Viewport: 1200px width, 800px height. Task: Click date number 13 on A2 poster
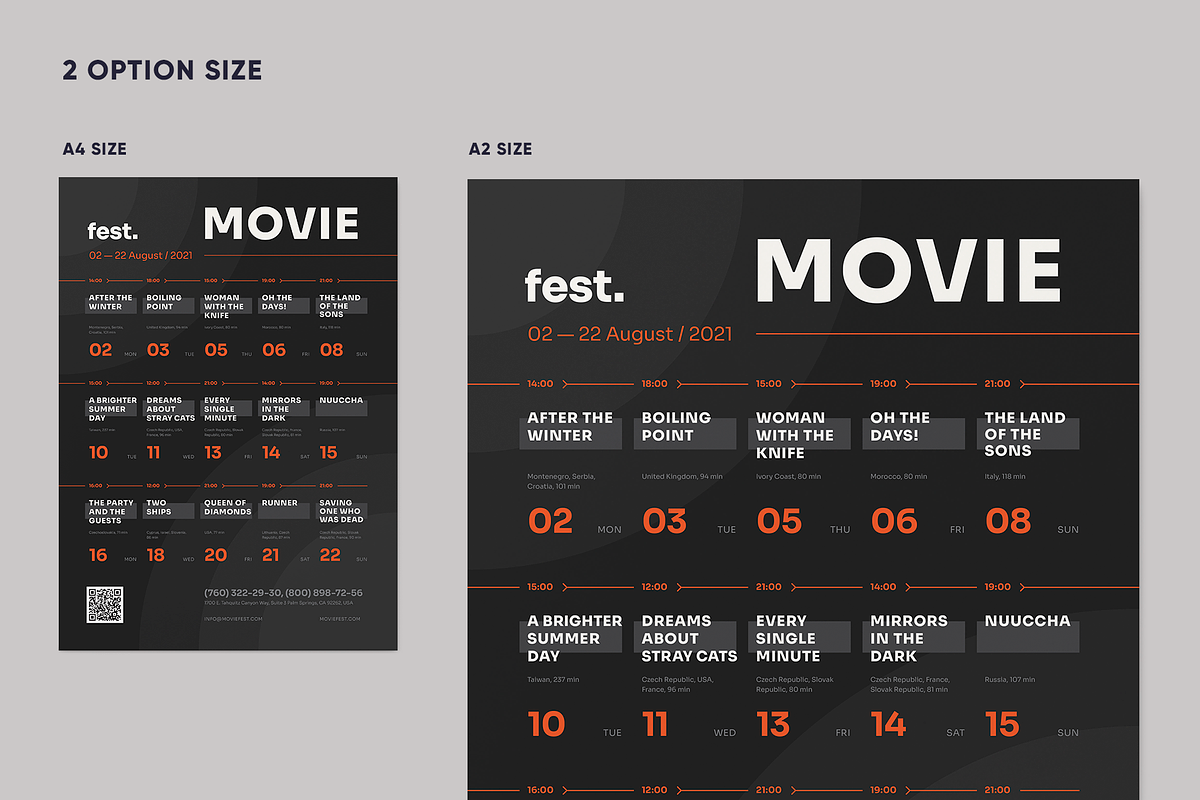click(x=773, y=724)
